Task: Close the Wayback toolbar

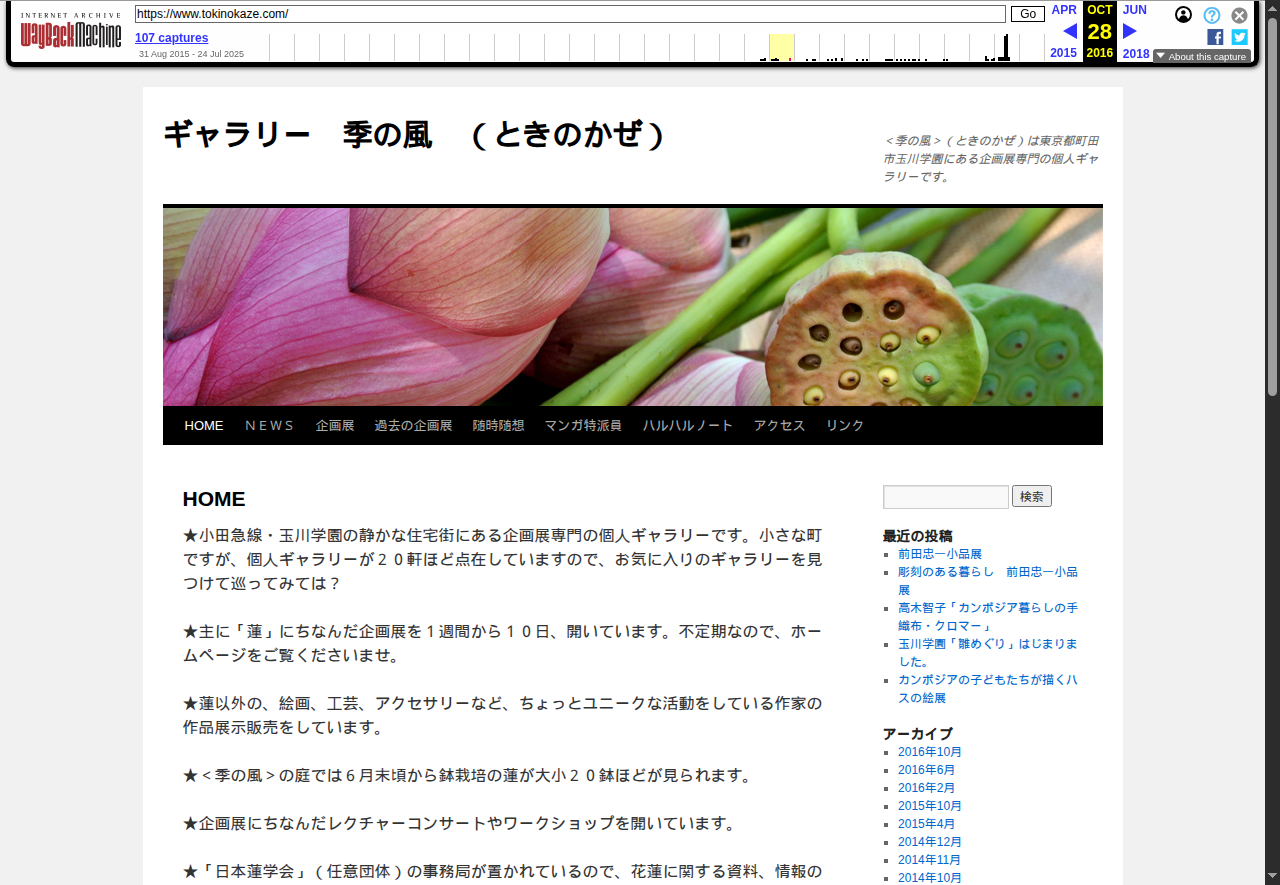Action: (1239, 15)
